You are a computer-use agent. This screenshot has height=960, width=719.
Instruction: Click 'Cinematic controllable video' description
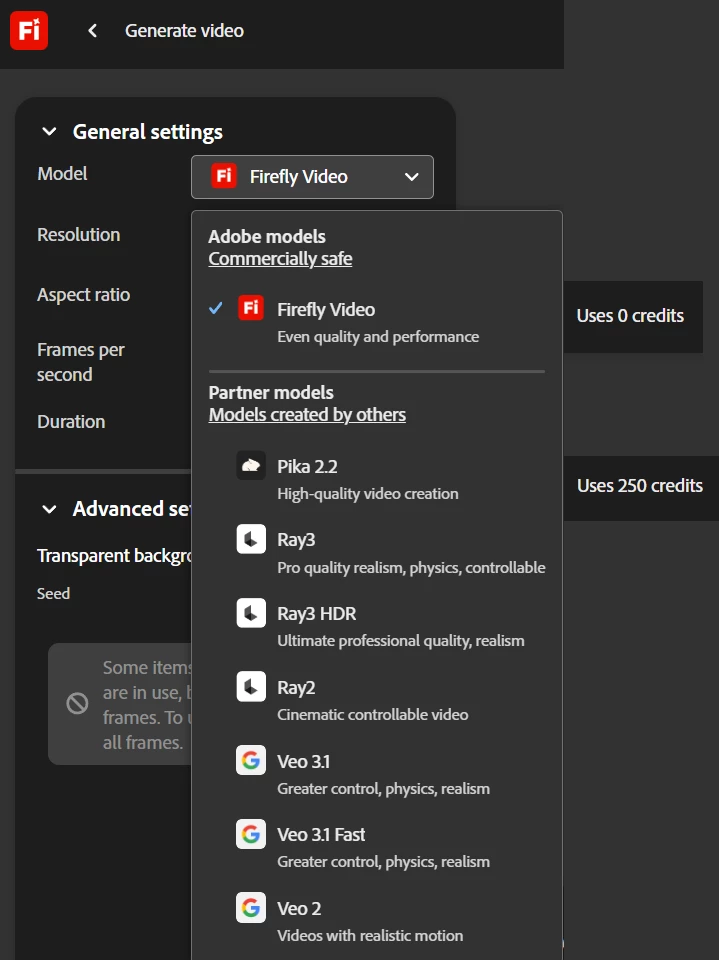pos(372,714)
